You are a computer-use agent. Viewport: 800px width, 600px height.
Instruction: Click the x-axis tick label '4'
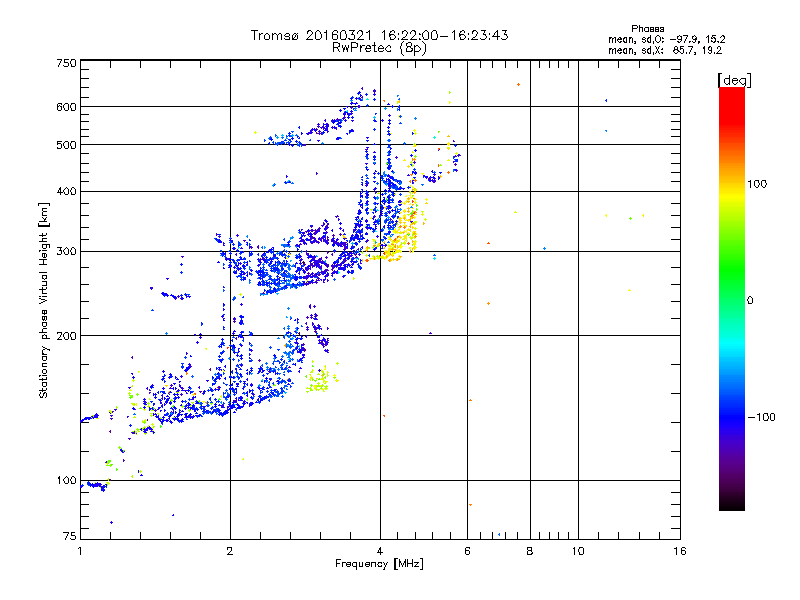click(x=380, y=551)
